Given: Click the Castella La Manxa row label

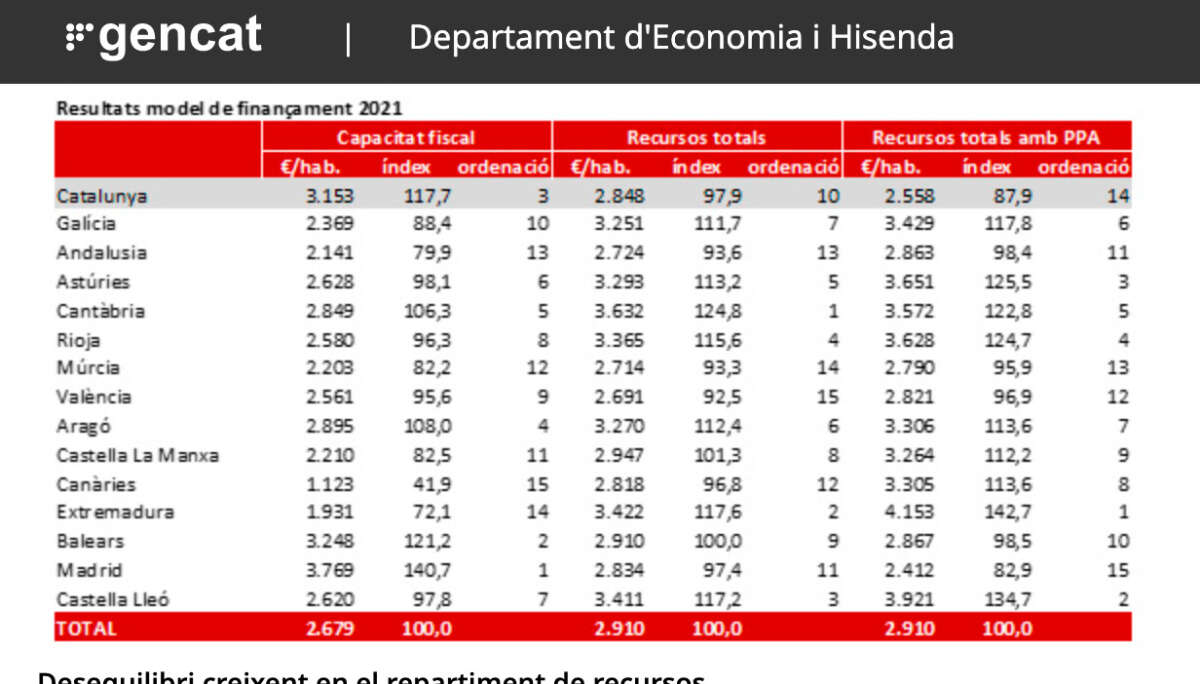Looking at the screenshot, I should (x=138, y=455).
